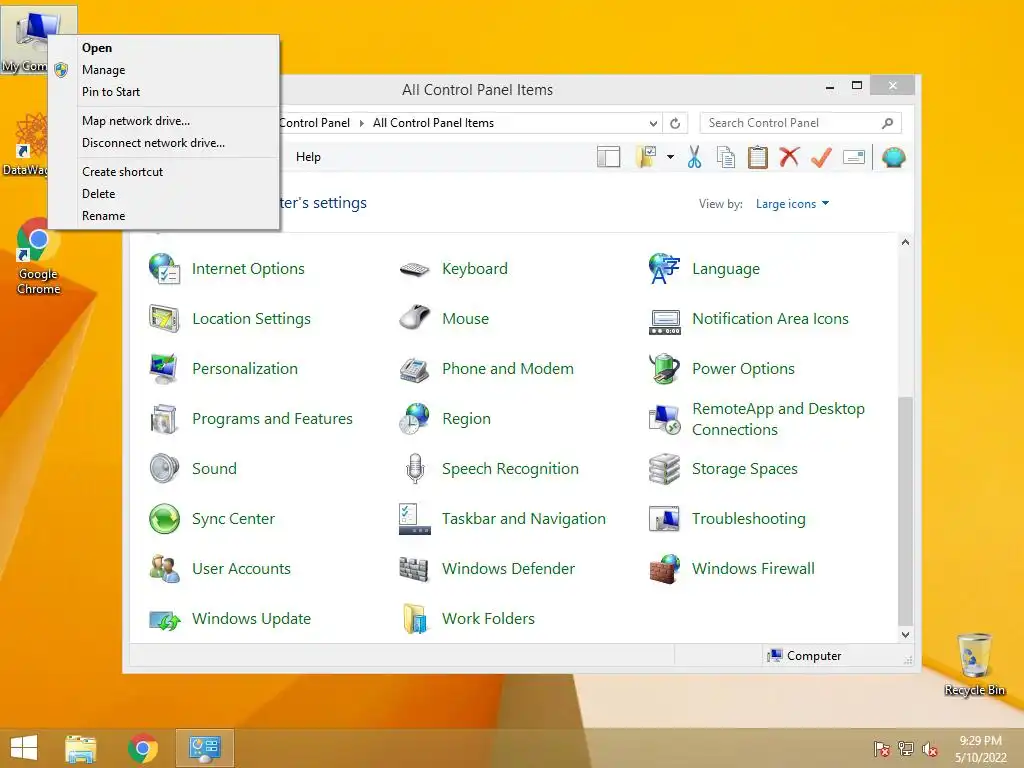Expand the address bar history dropdown

click(653, 123)
